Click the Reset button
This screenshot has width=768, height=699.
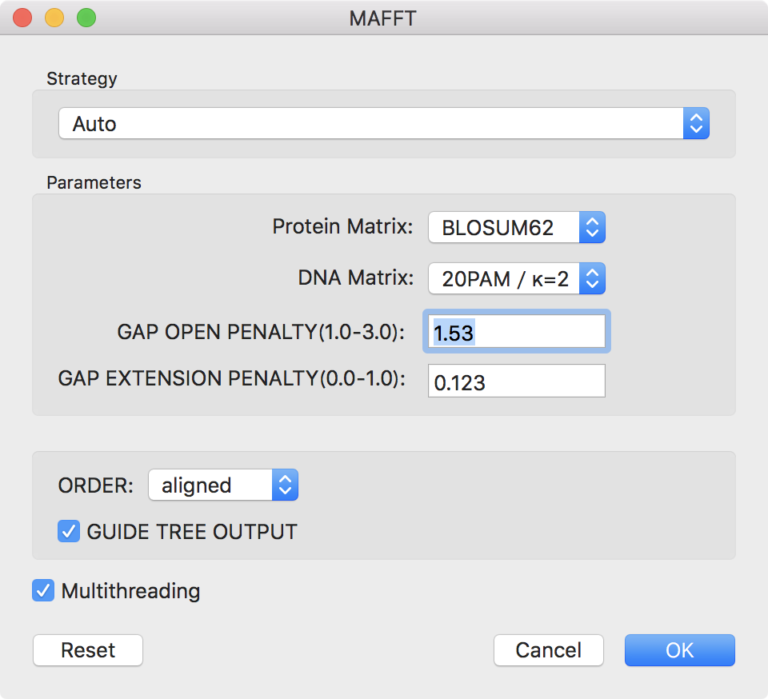pyautogui.click(x=88, y=650)
